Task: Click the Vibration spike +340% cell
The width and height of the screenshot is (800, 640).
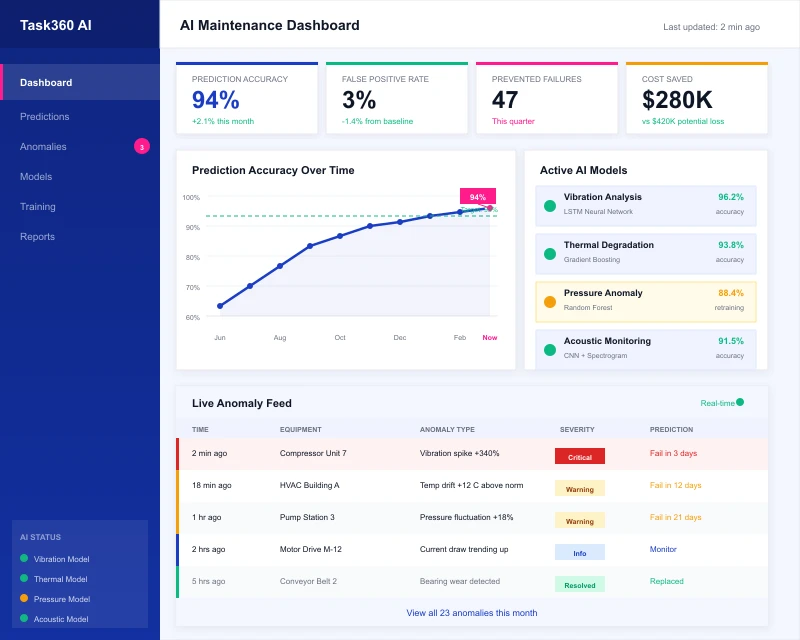Action: tap(459, 453)
